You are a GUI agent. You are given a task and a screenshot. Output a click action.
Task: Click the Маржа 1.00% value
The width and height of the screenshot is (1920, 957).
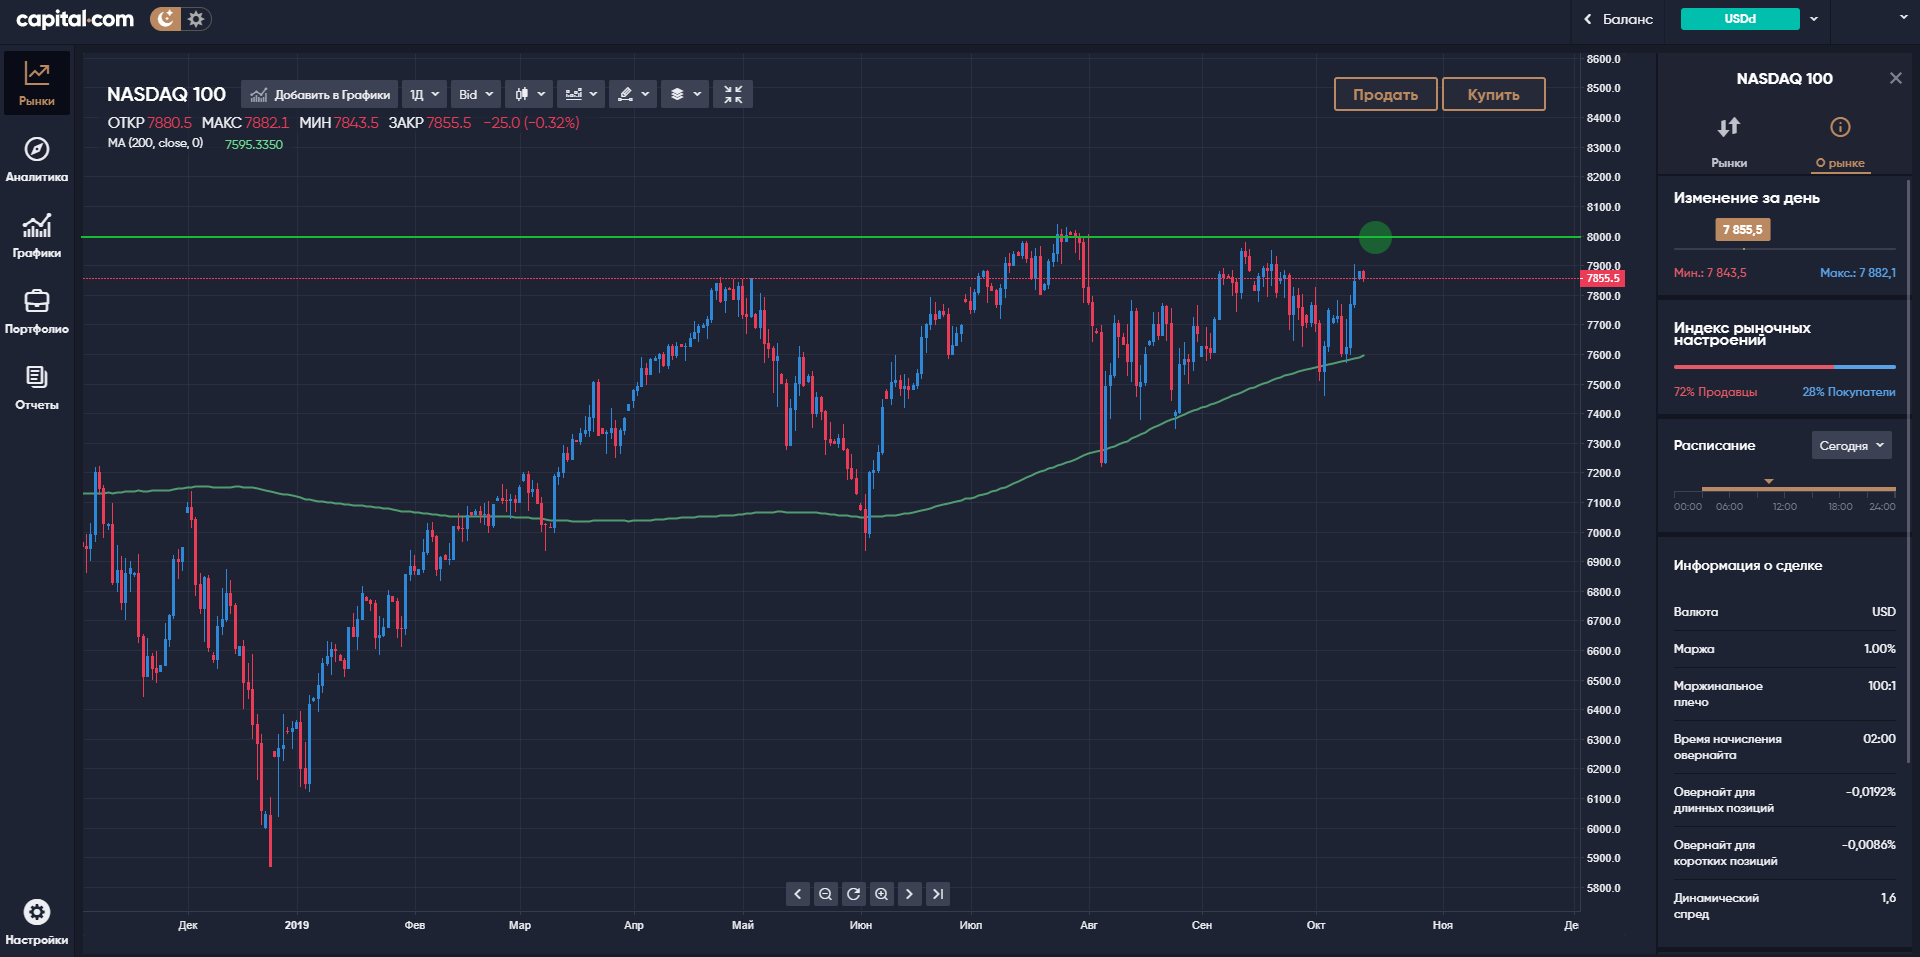point(1880,649)
